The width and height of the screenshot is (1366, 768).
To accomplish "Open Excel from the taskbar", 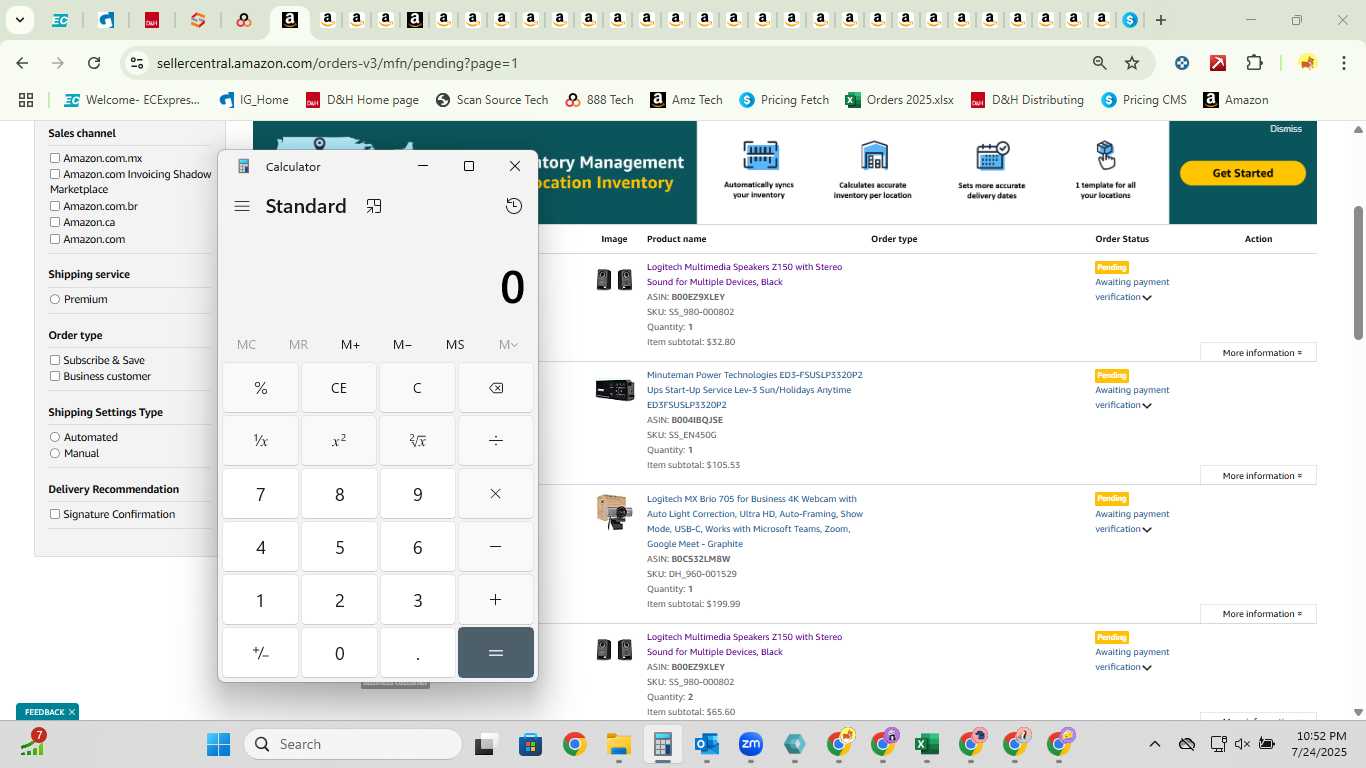I will click(x=926, y=744).
